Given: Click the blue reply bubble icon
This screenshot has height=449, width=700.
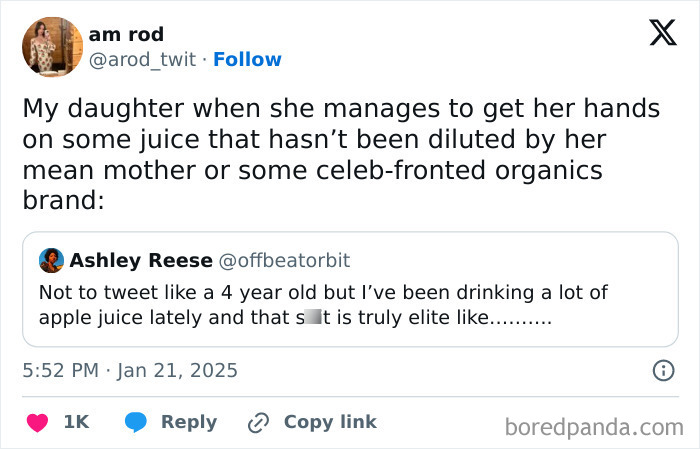Looking at the screenshot, I should (x=136, y=423).
